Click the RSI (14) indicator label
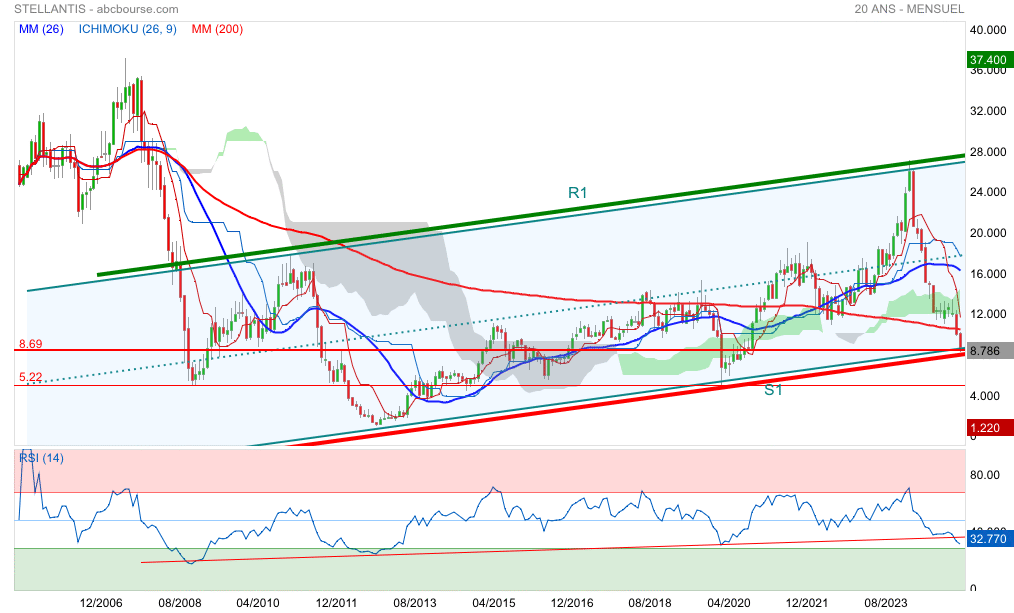This screenshot has height=613, width=1014. 41,458
